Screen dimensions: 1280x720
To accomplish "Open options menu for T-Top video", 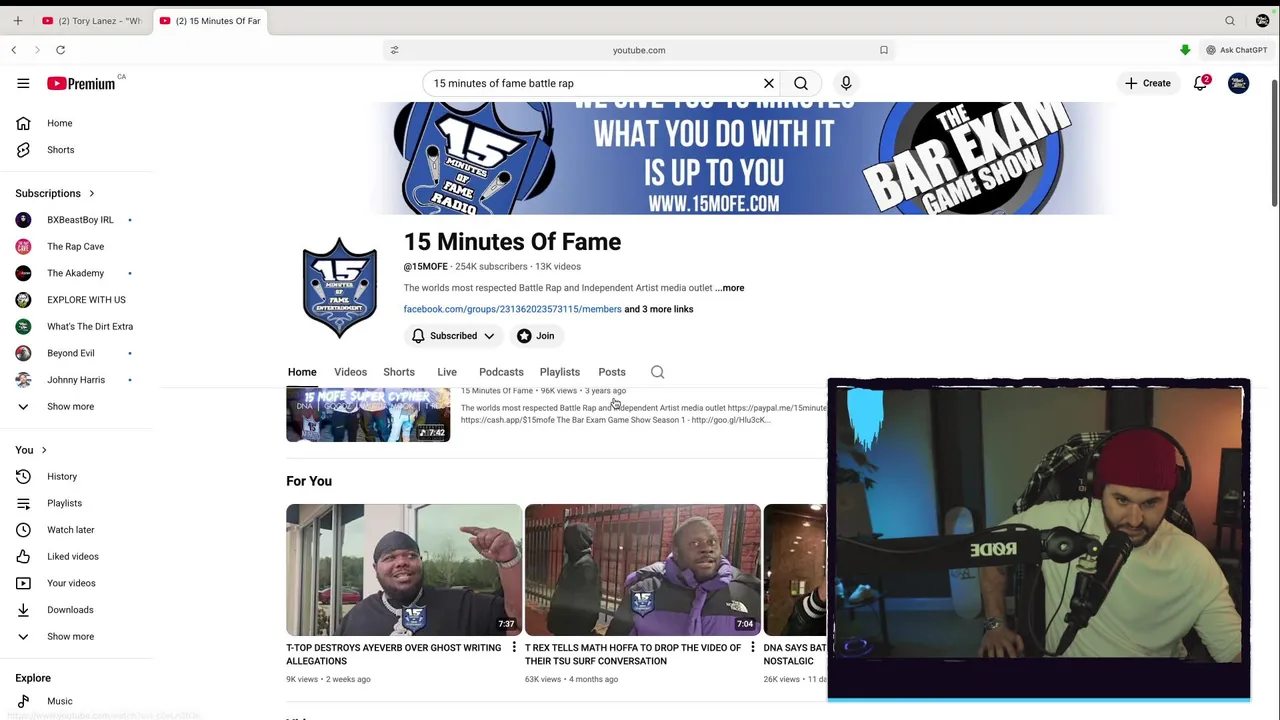I will (514, 648).
